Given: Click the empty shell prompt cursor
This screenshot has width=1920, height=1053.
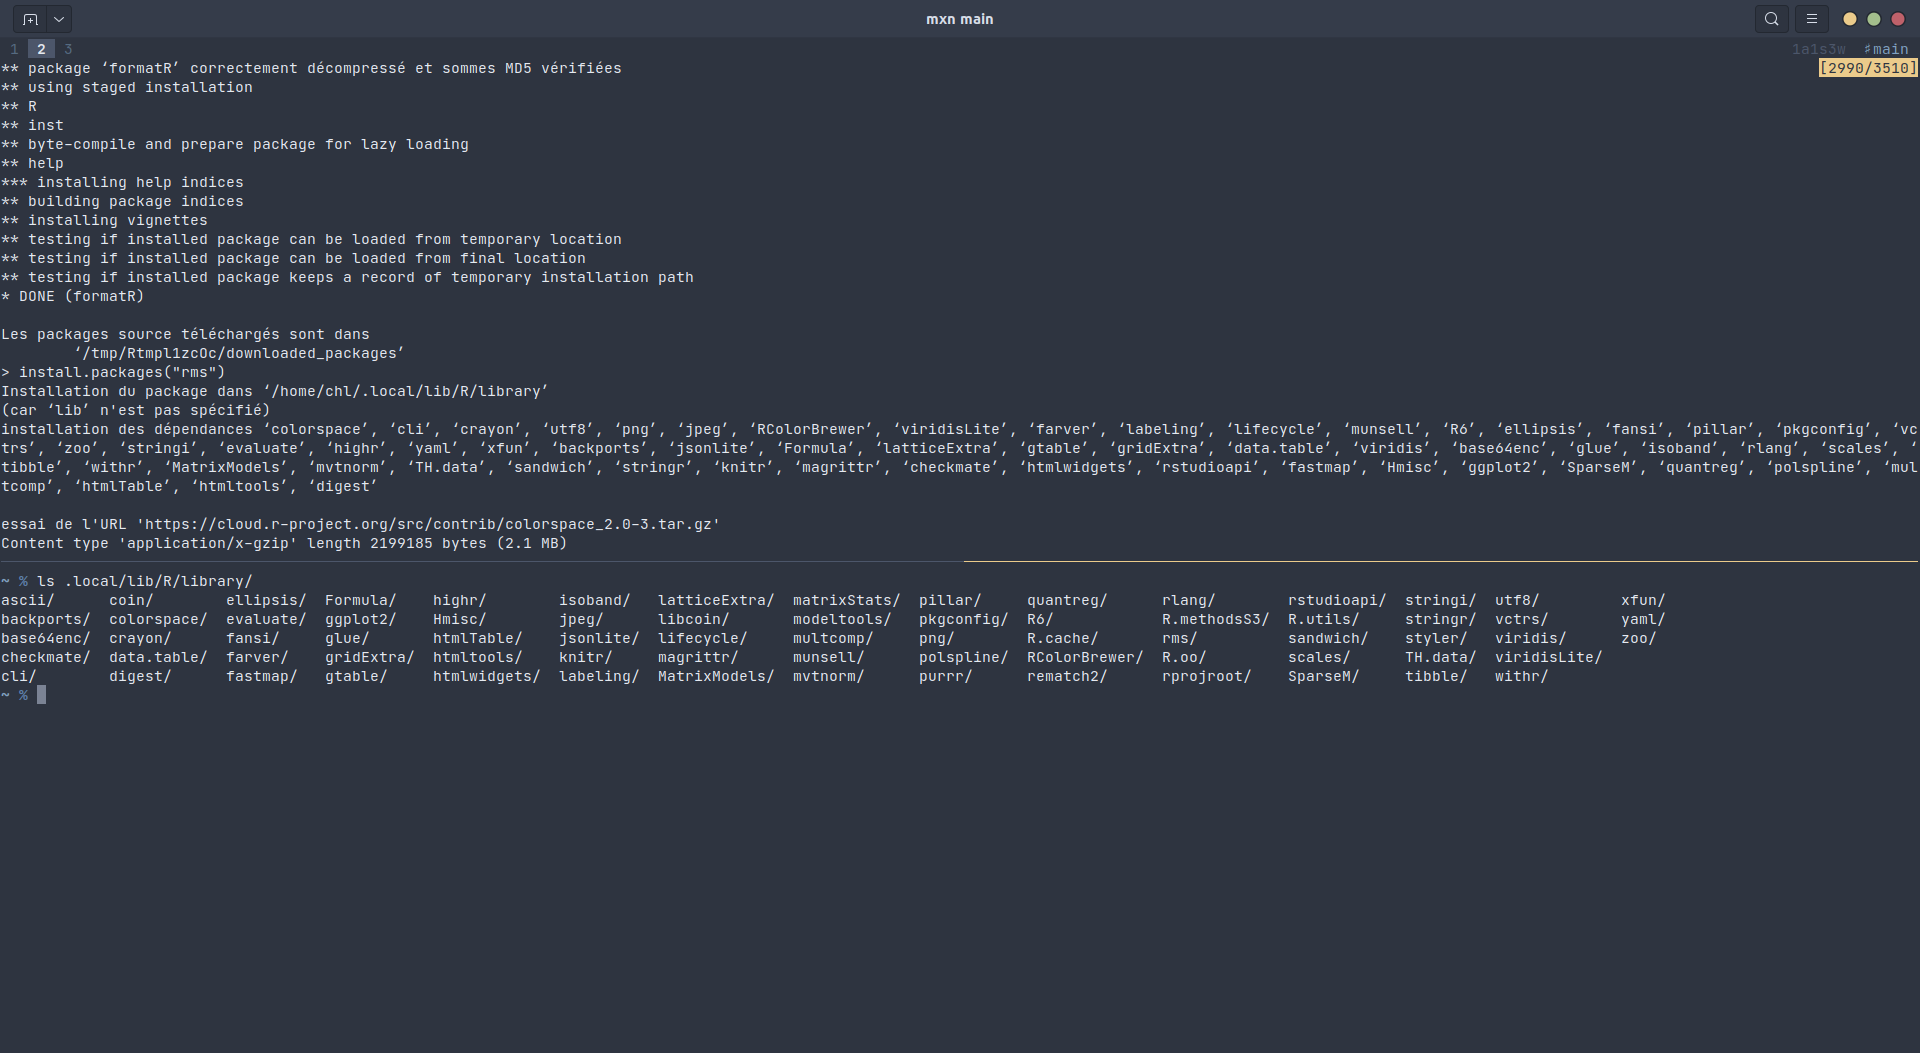Looking at the screenshot, I should [42, 695].
